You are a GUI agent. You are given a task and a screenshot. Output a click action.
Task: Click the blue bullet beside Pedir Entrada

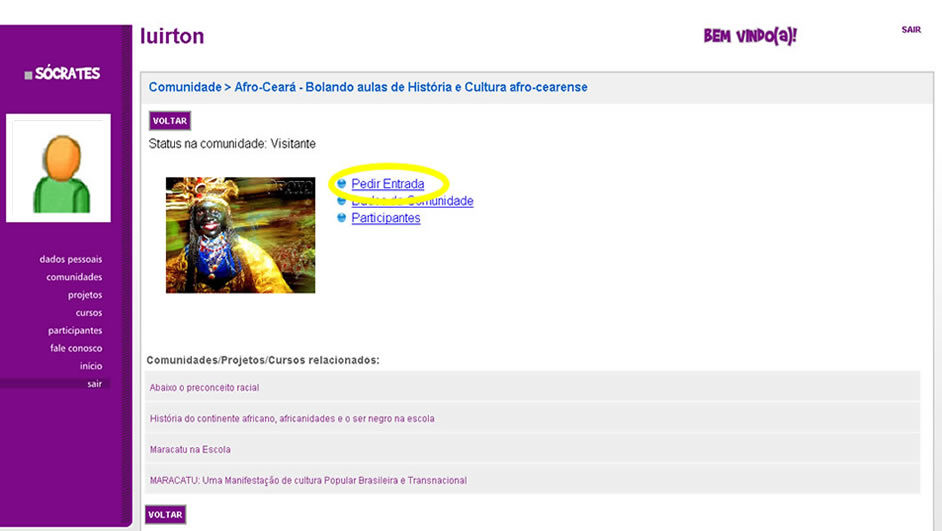pyautogui.click(x=341, y=184)
